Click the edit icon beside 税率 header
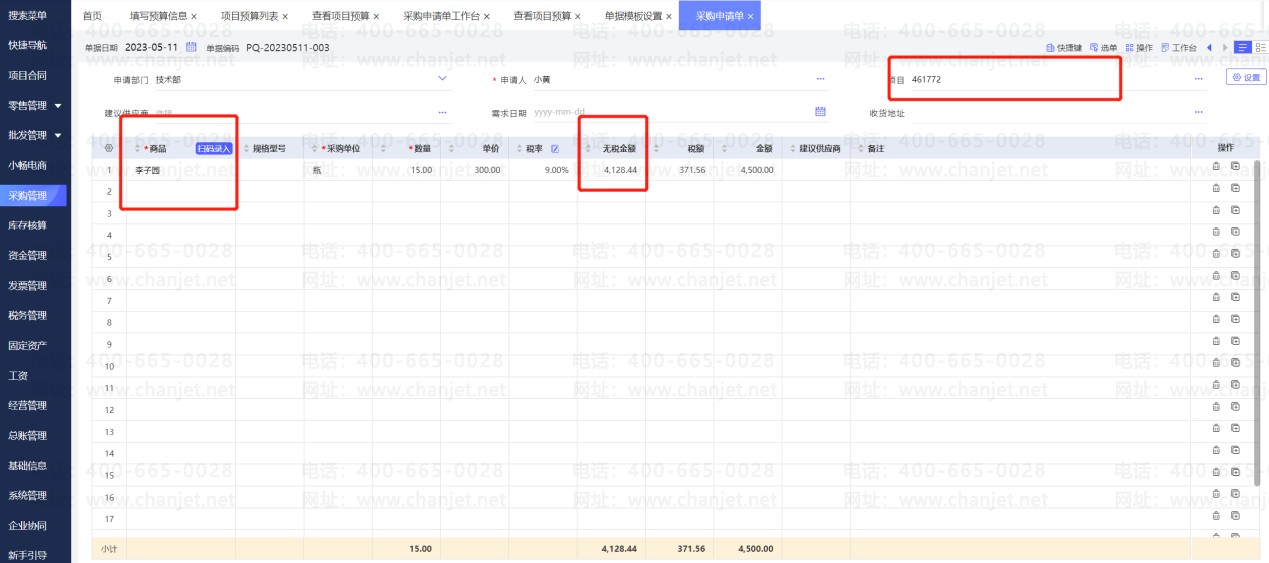 pos(555,148)
